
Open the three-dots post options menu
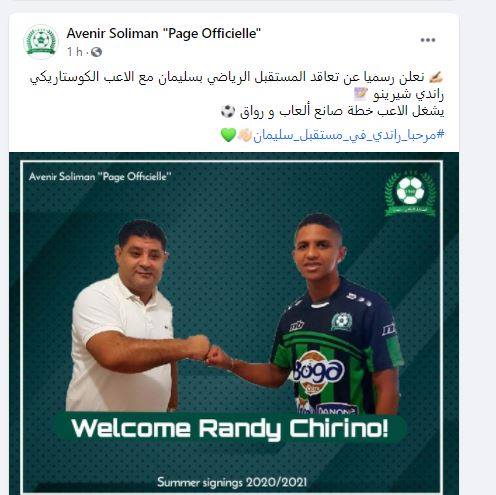coord(428,40)
